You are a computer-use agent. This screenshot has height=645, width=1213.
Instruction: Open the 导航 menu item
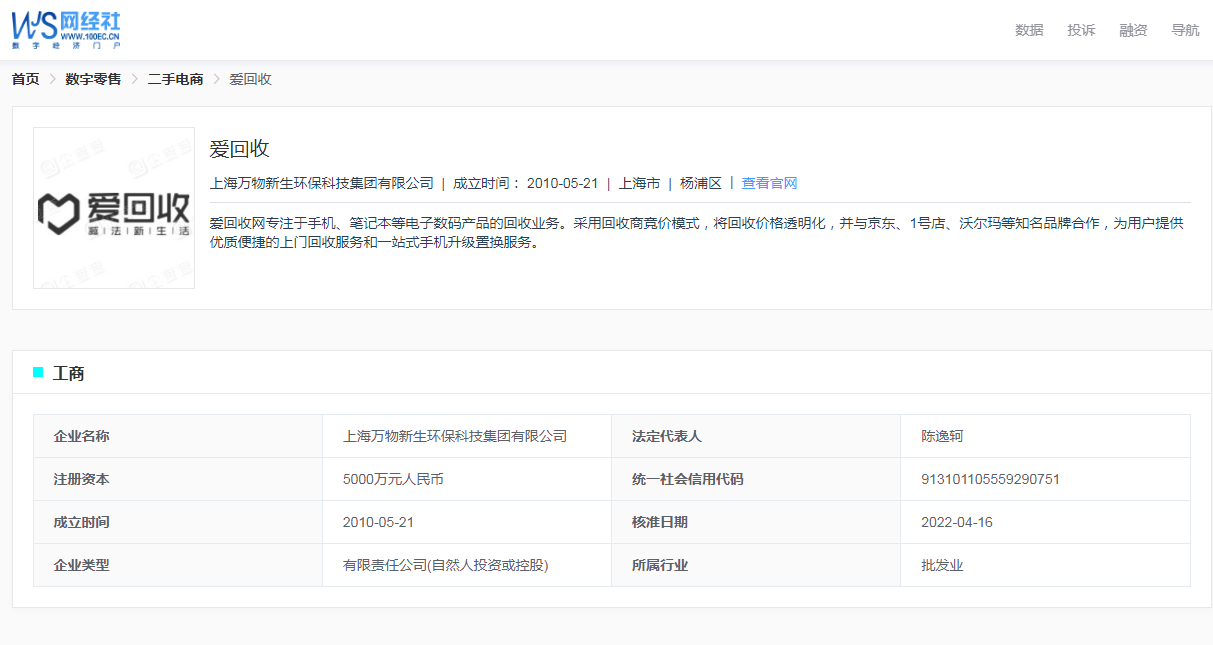(x=1185, y=30)
